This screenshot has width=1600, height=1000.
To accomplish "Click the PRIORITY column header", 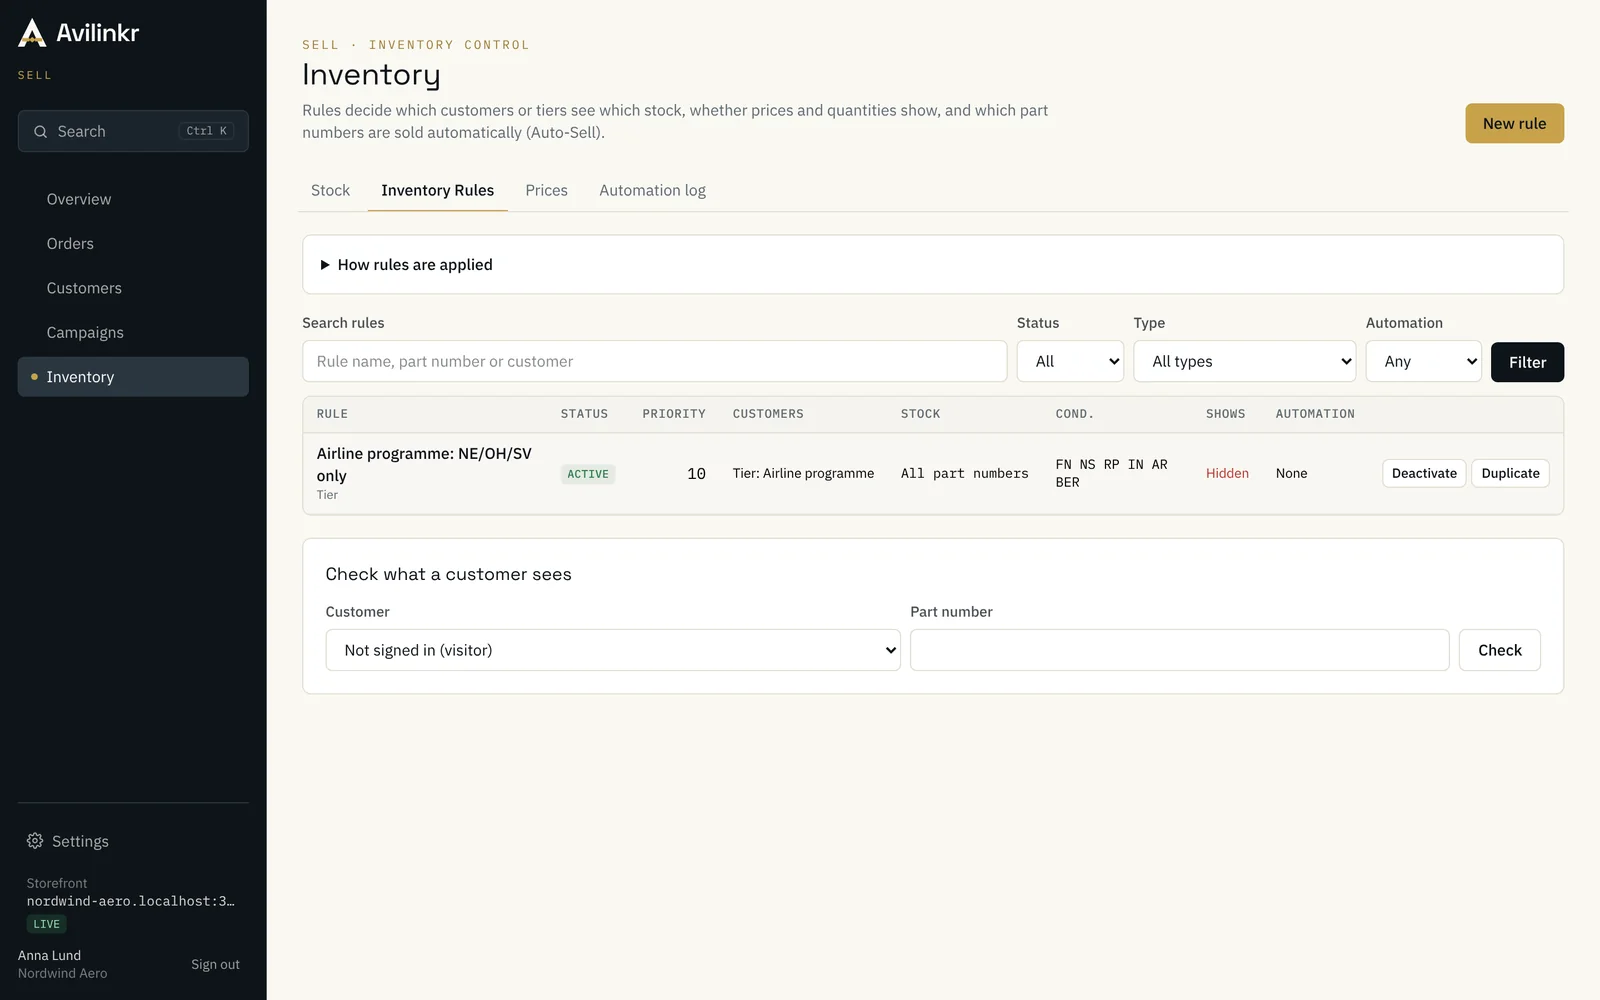I will click(x=674, y=414).
